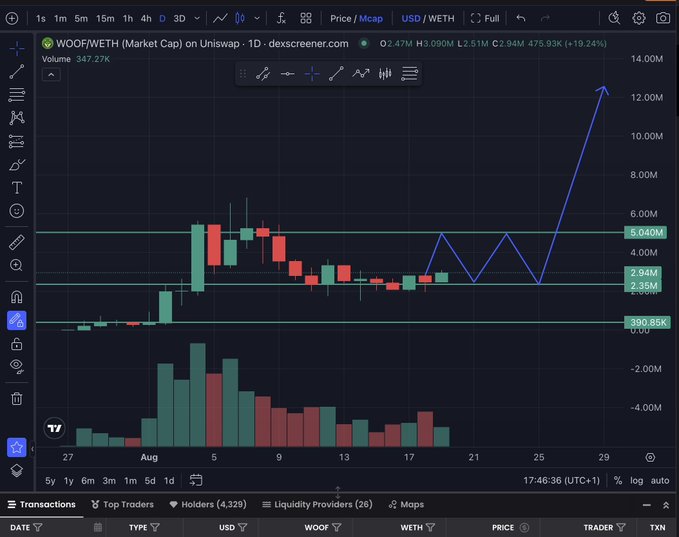Toggle percent scale
Screen dimensions: 679x537
(x=618, y=481)
